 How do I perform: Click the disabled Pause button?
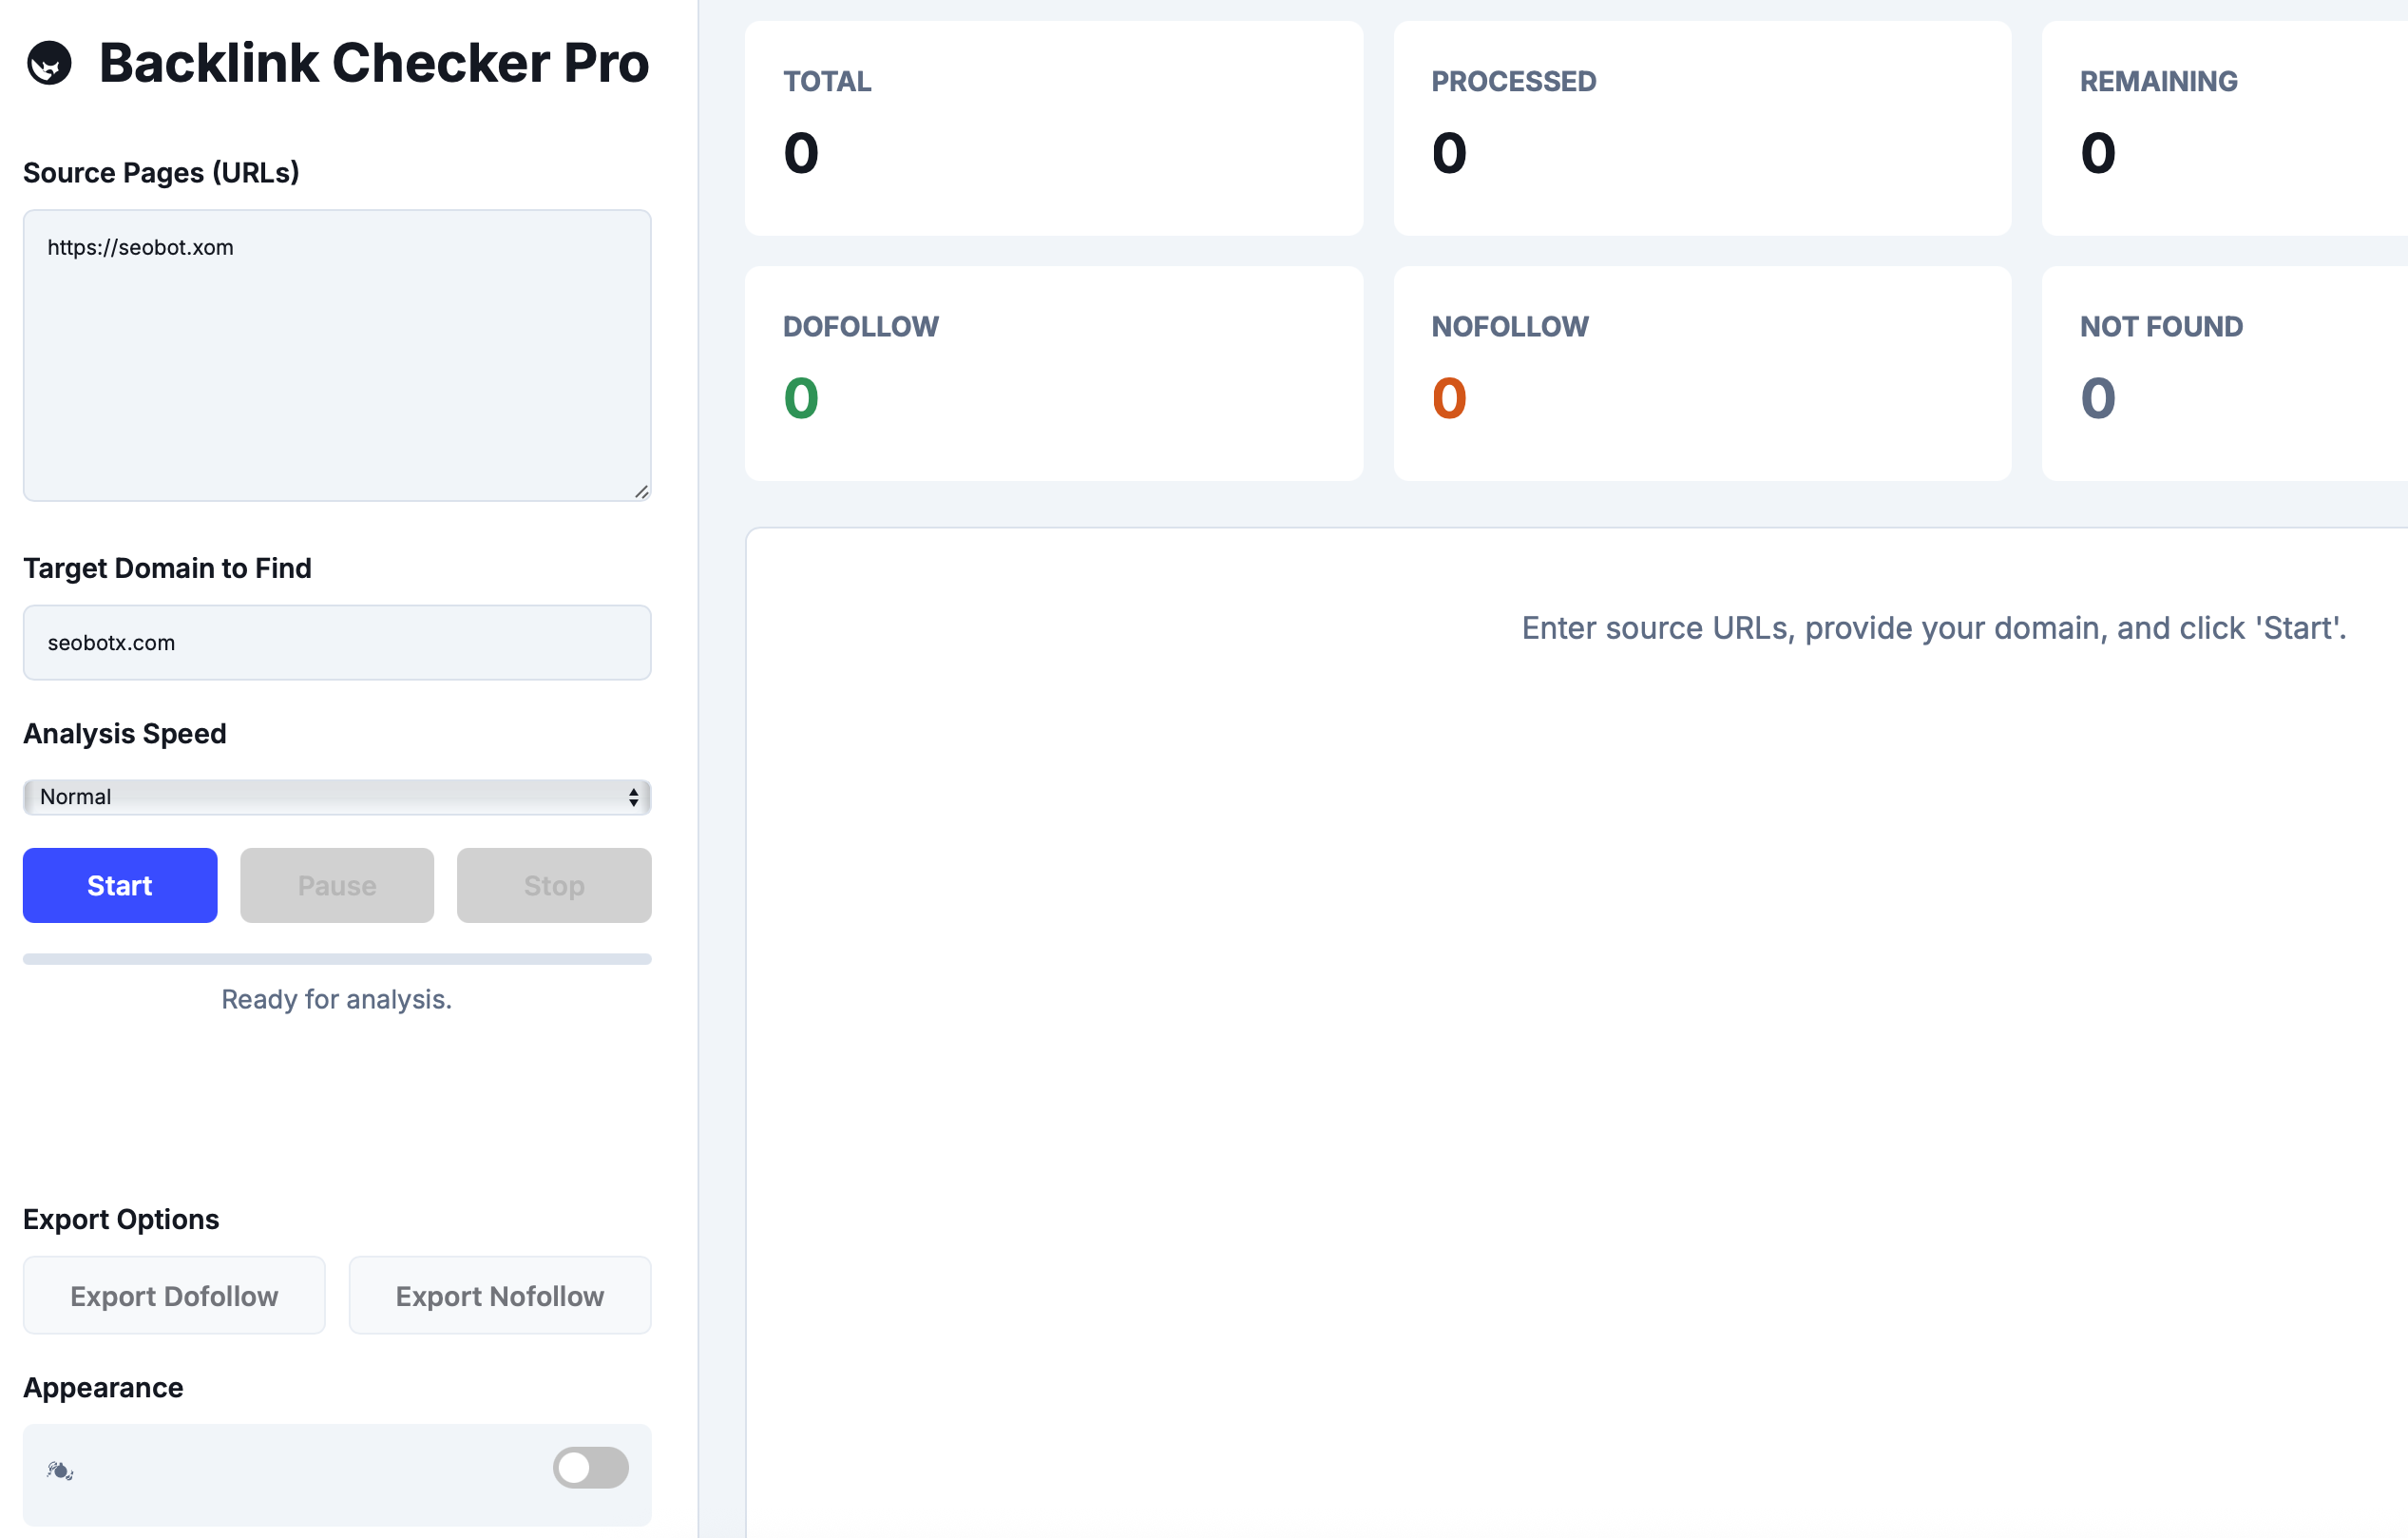tap(337, 885)
